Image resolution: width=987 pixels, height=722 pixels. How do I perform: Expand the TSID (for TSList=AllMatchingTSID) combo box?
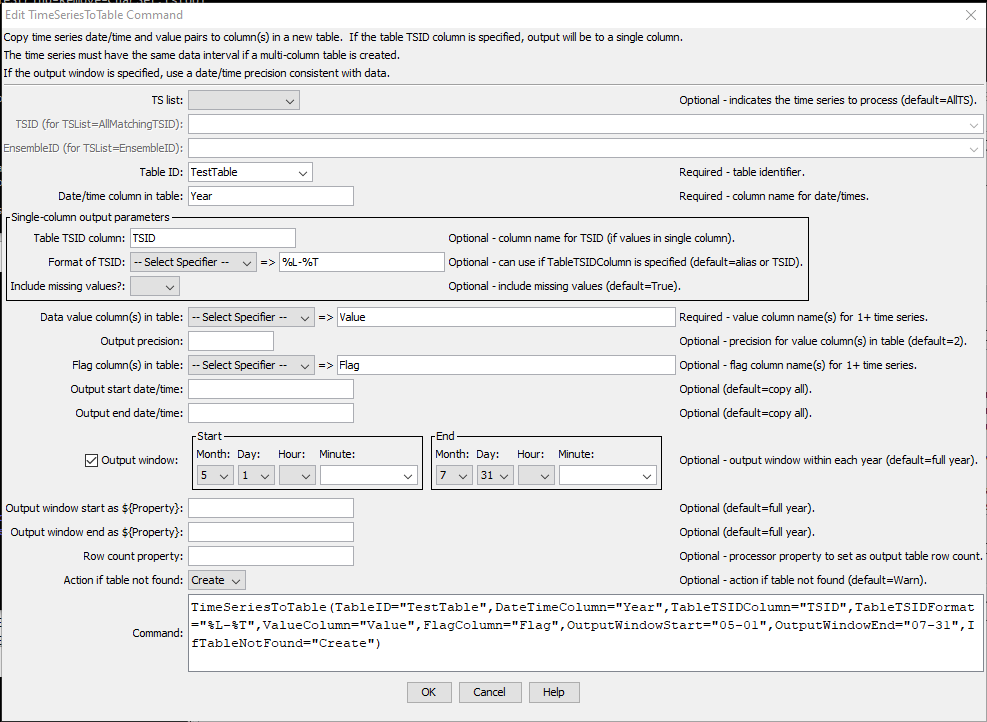[585, 124]
